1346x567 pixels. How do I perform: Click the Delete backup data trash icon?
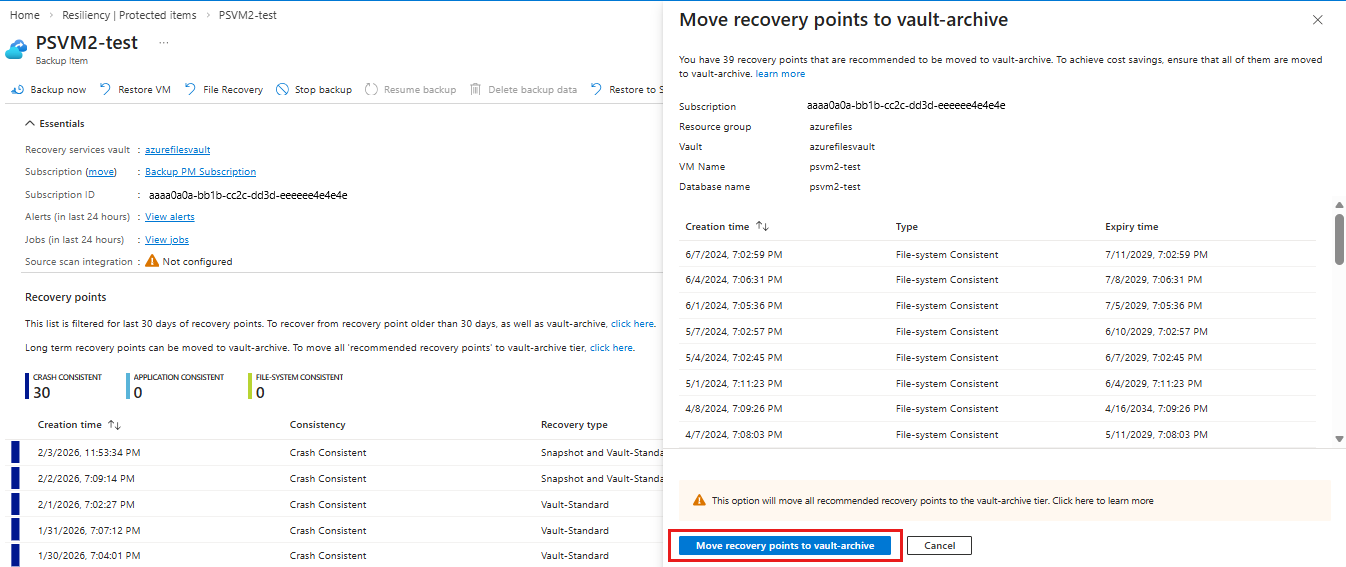click(476, 89)
